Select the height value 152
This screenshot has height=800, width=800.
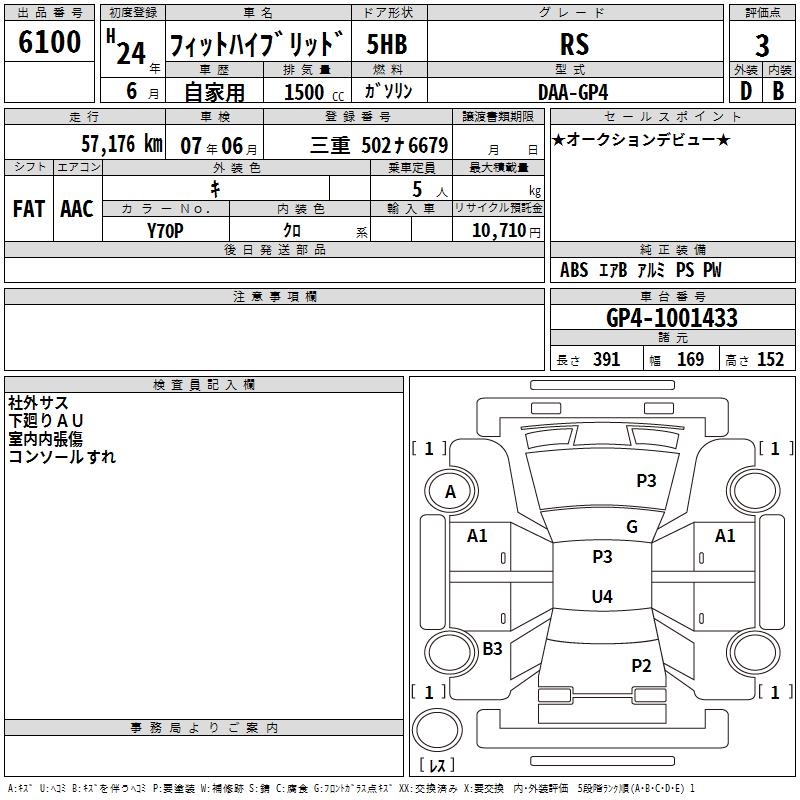point(770,359)
